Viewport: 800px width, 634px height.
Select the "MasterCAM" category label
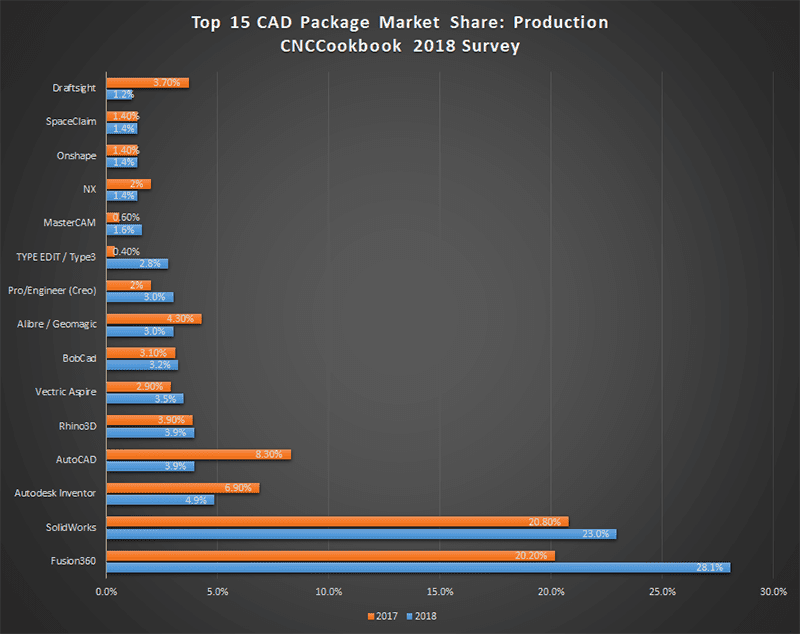(x=69, y=222)
